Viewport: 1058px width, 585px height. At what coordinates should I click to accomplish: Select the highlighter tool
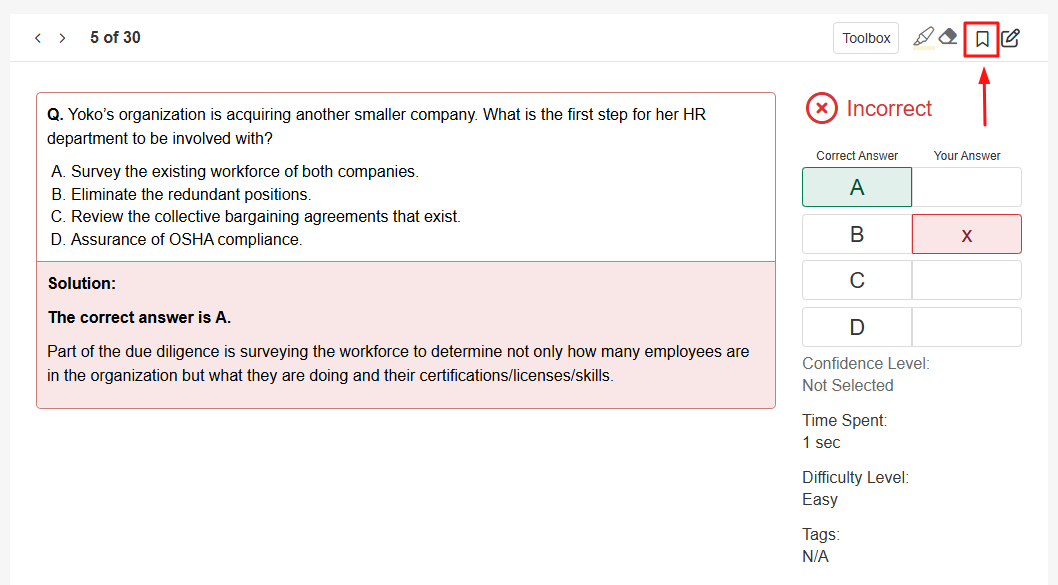tap(924, 38)
